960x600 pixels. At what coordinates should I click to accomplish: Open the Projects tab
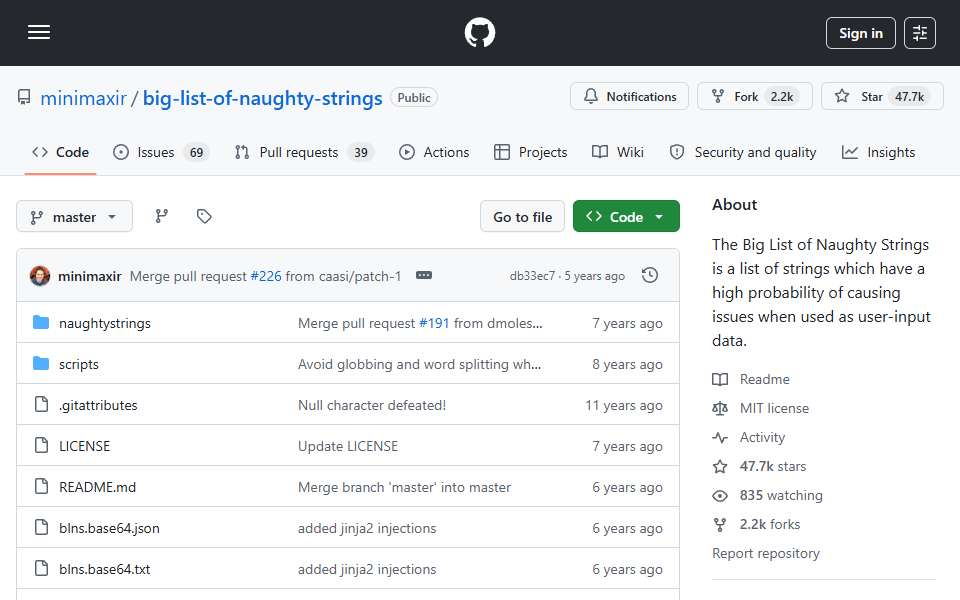pyautogui.click(x=531, y=152)
